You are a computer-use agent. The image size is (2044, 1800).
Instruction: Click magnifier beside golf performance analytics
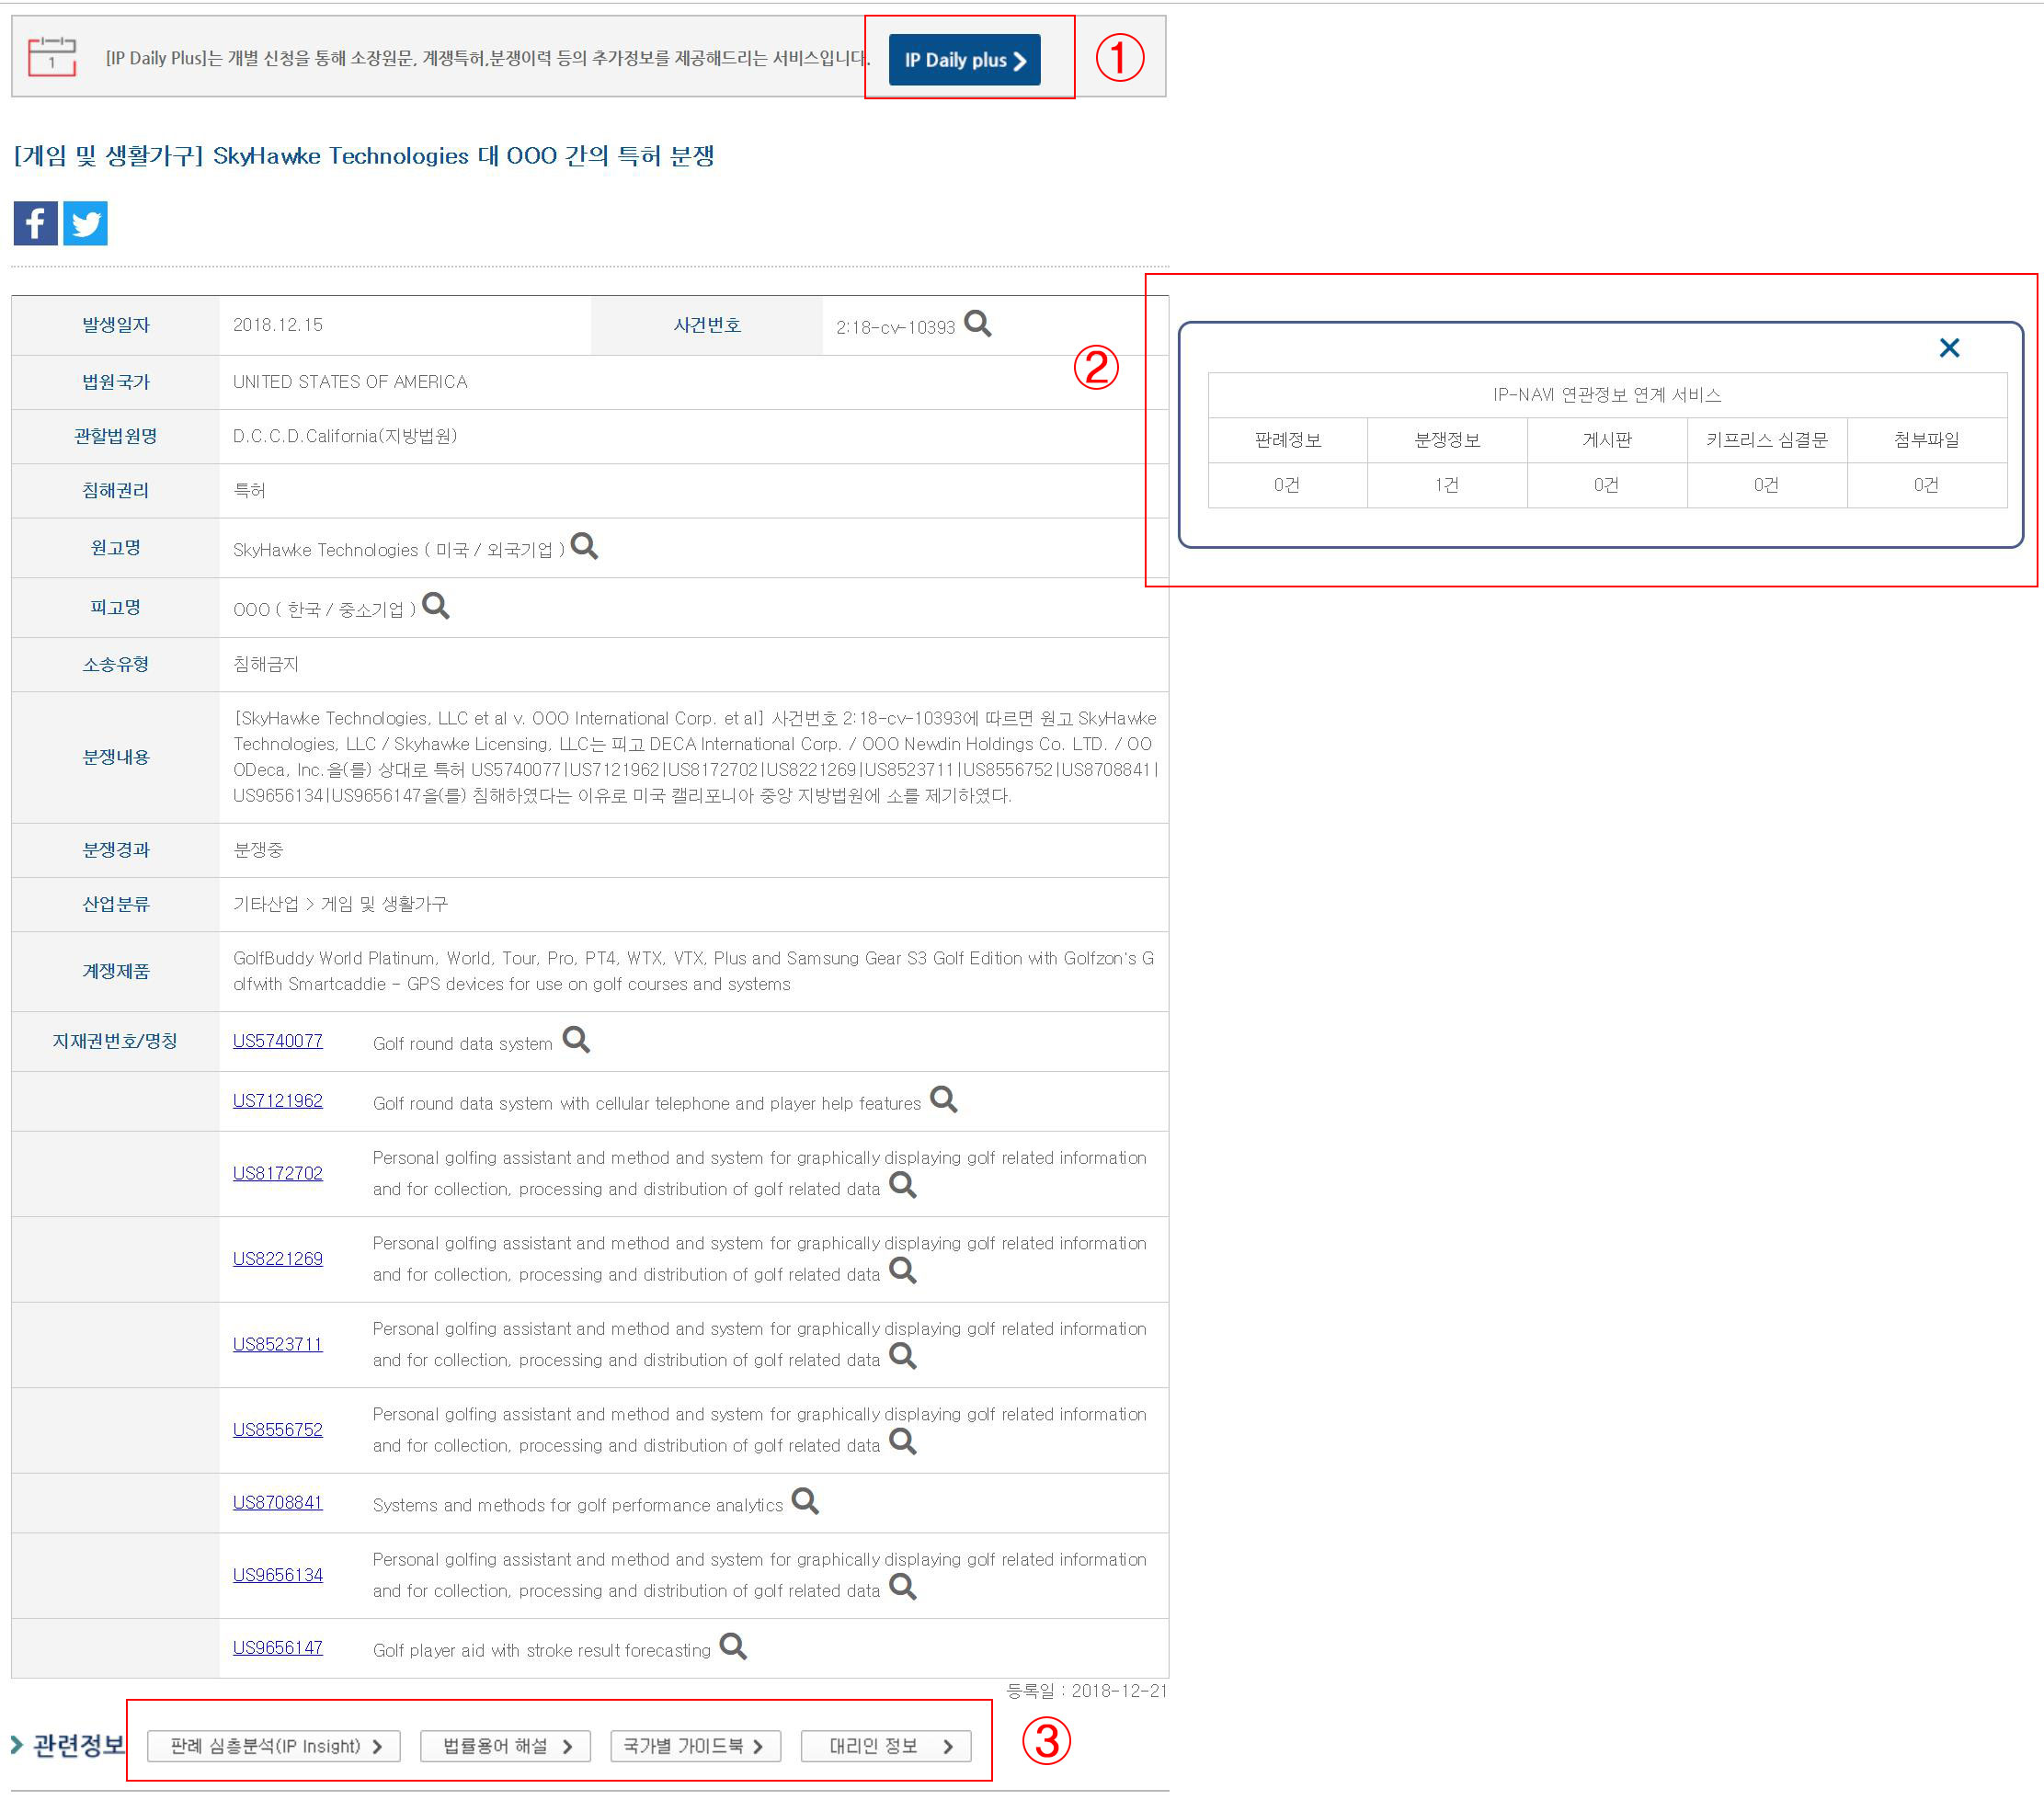pos(805,1502)
